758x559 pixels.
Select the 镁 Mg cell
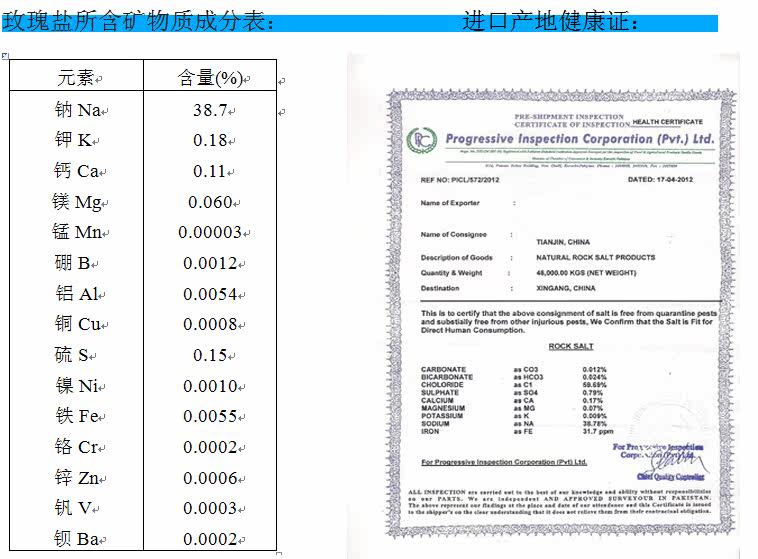click(77, 202)
